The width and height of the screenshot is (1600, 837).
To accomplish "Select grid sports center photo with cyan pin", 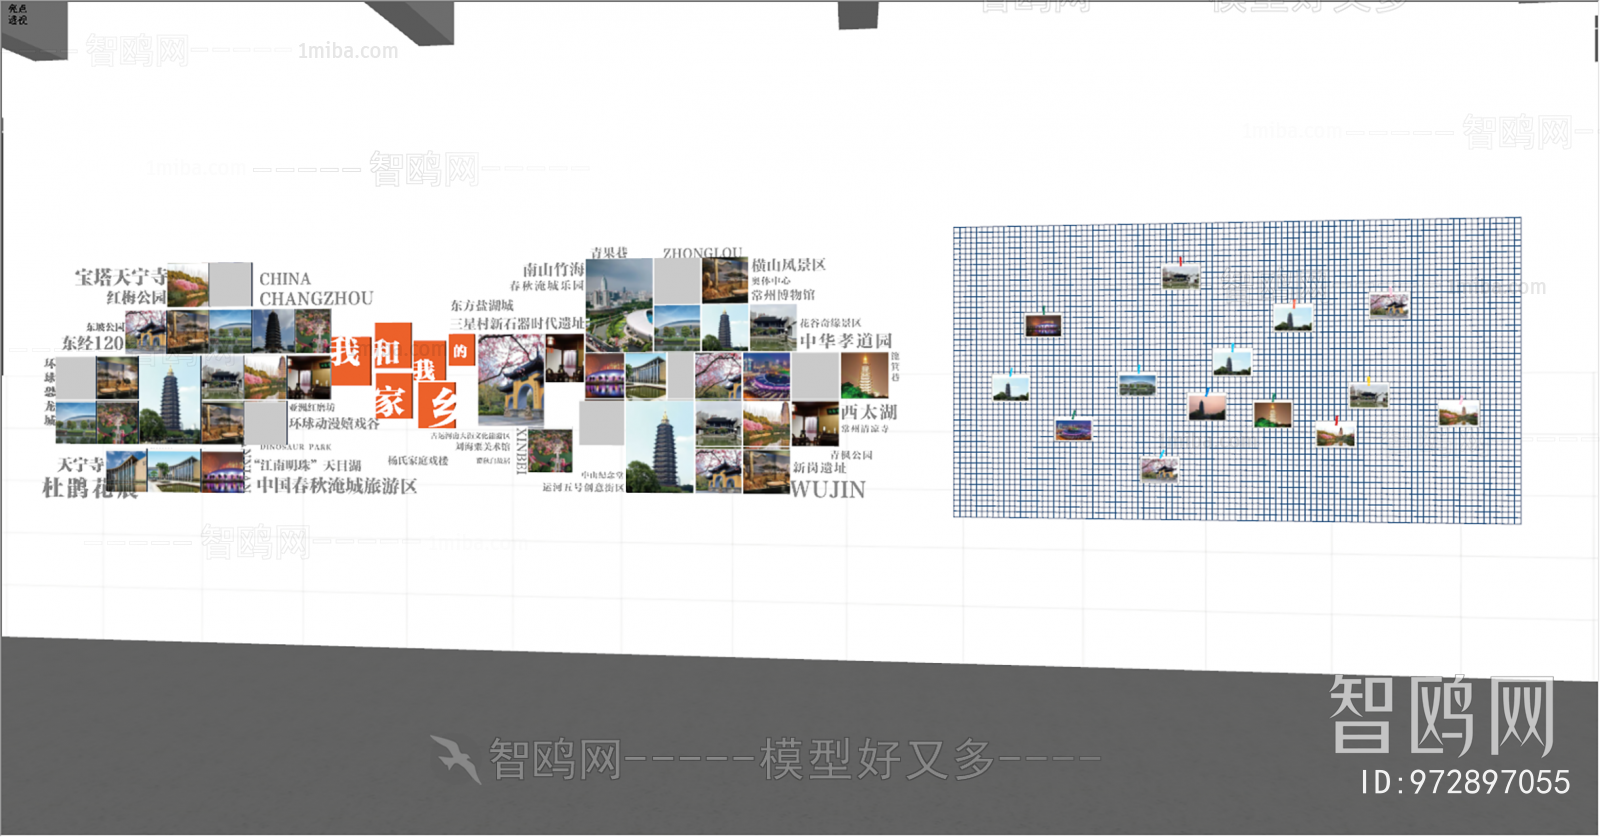I will click(1138, 385).
